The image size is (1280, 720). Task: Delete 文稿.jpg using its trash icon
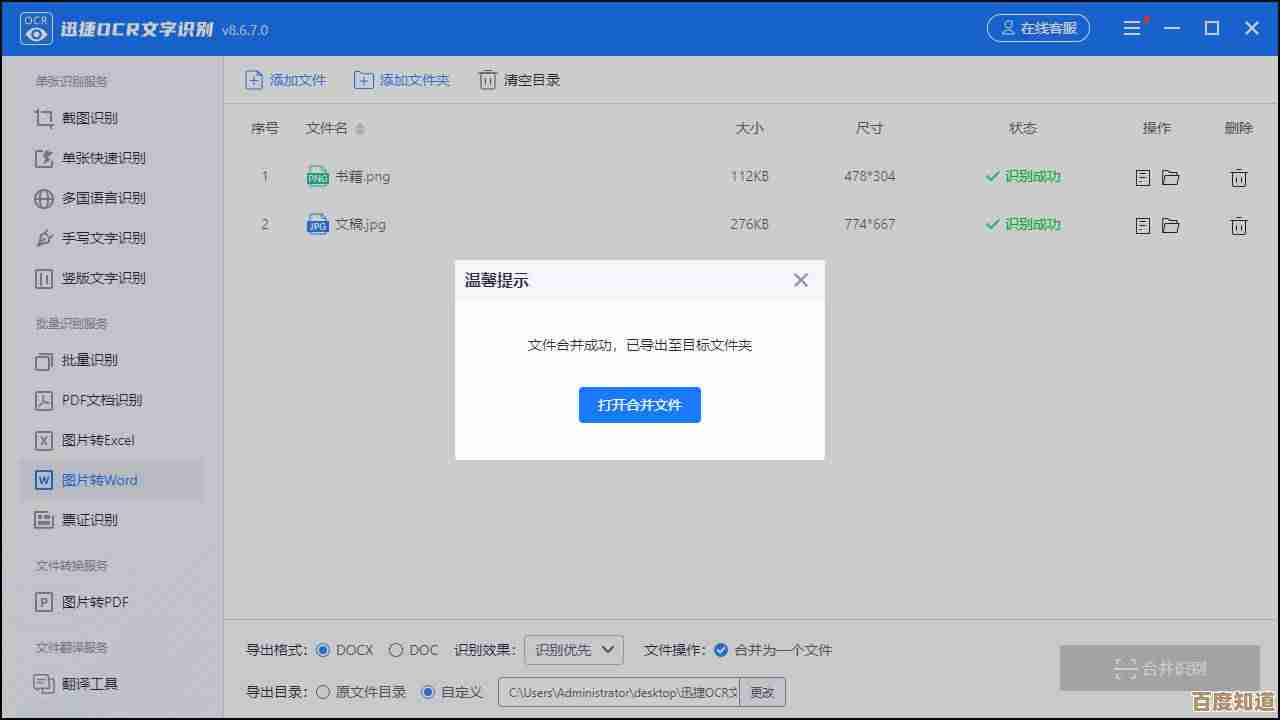1239,225
